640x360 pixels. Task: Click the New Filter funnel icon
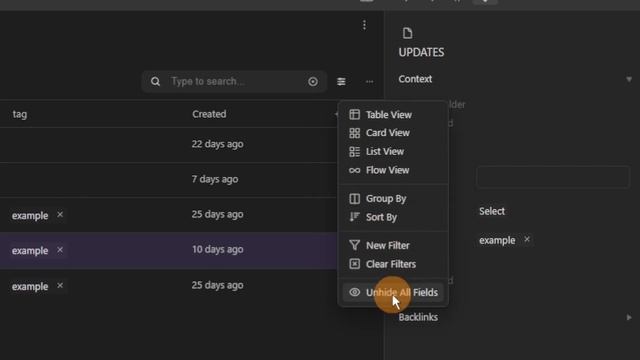click(354, 245)
